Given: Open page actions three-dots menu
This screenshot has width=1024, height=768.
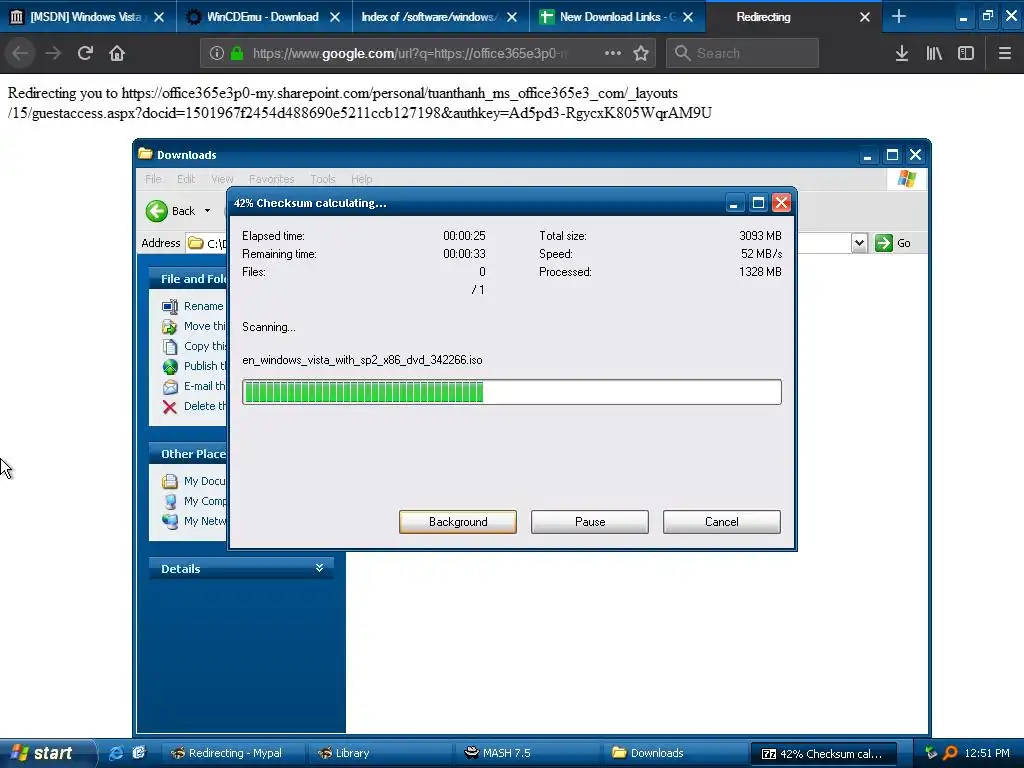Looking at the screenshot, I should click(613, 53).
